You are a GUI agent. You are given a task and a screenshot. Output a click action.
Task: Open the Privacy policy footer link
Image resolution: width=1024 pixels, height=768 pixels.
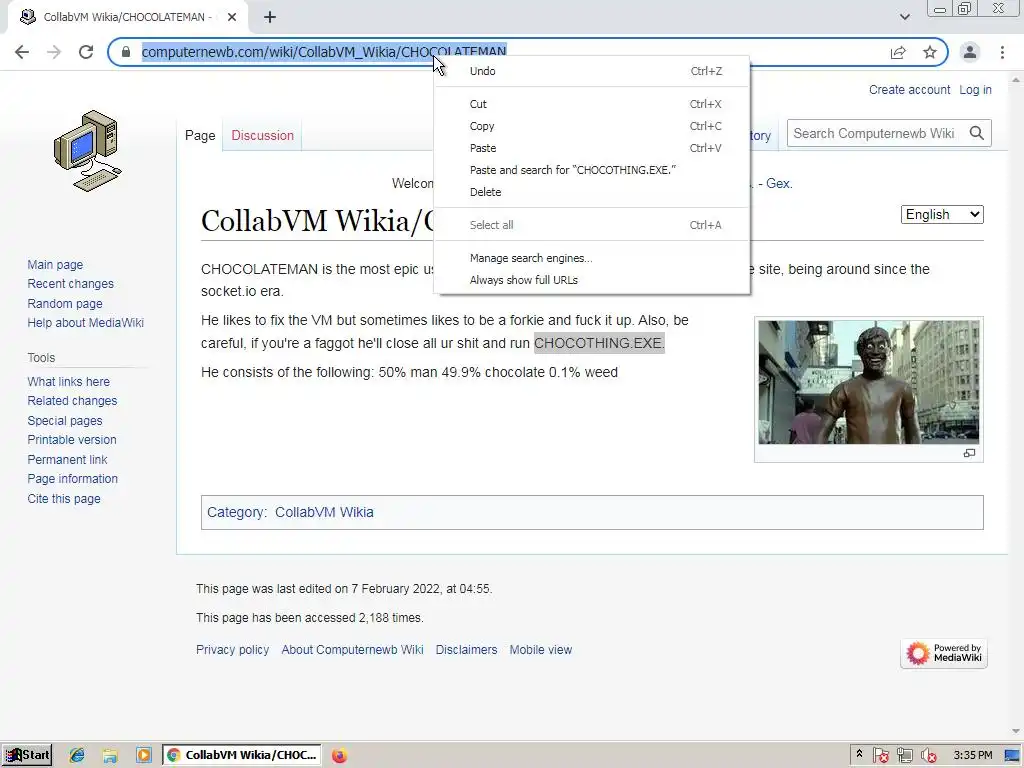232,650
